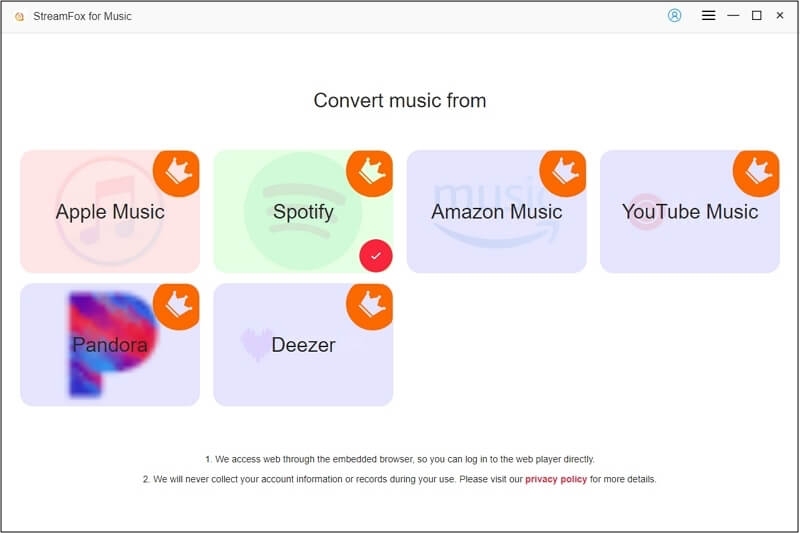Click crown badge on YouTube Music card

click(x=757, y=172)
